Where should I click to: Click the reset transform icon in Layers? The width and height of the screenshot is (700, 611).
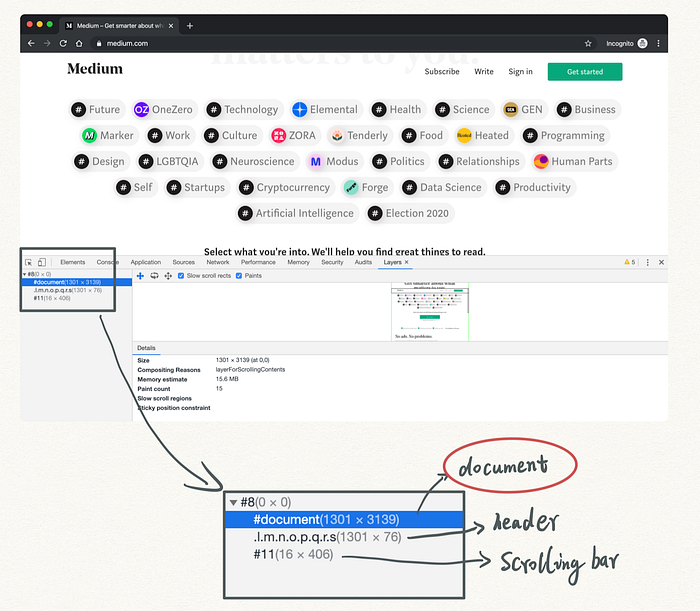coord(168,276)
